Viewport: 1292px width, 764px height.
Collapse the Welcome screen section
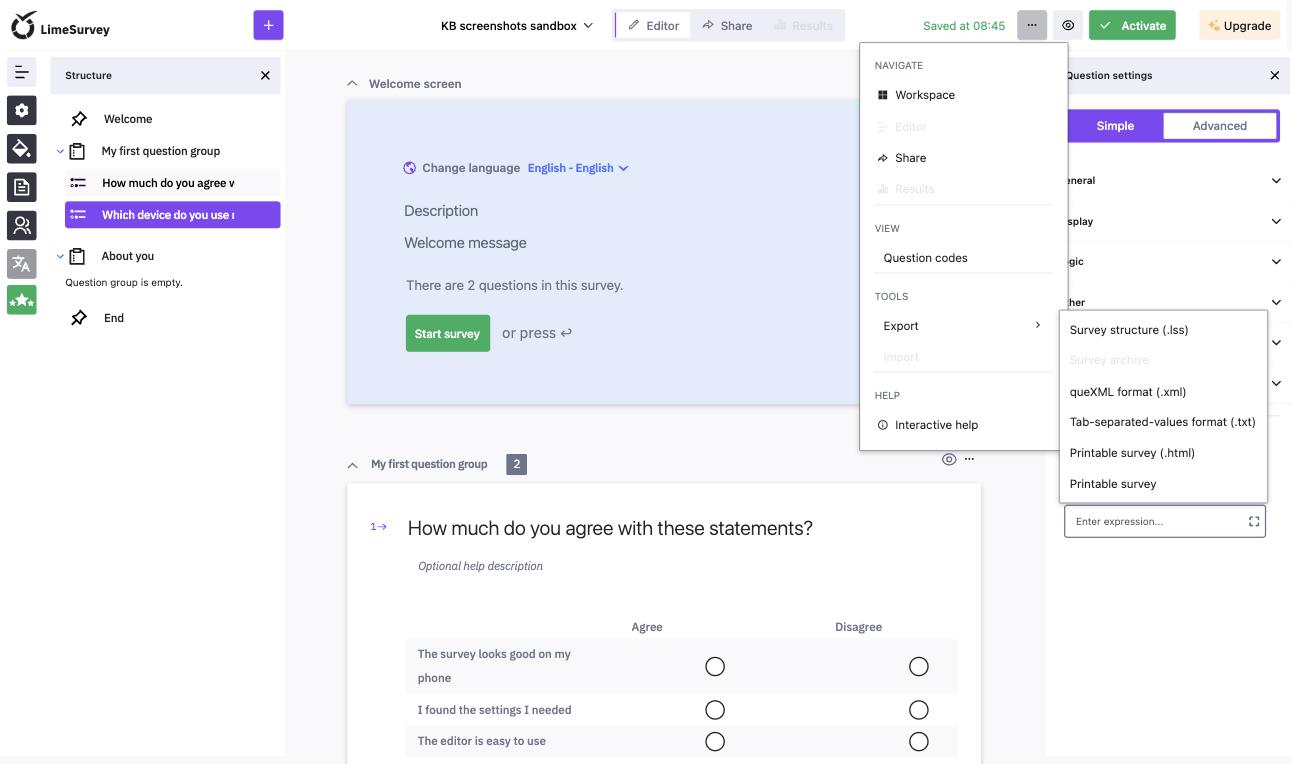click(x=352, y=84)
